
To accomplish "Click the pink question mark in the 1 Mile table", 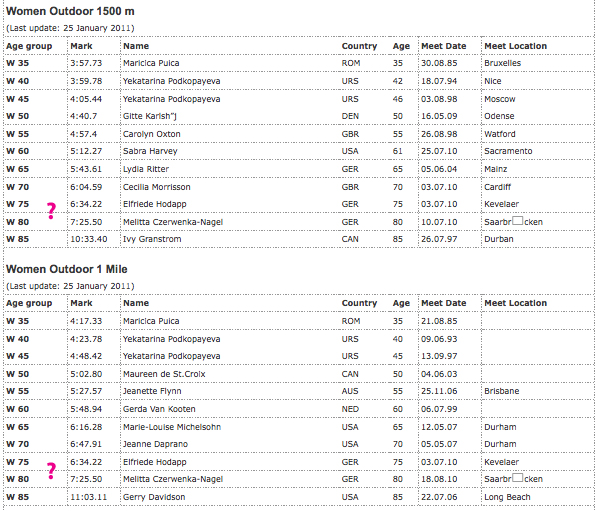I will click(x=51, y=471).
